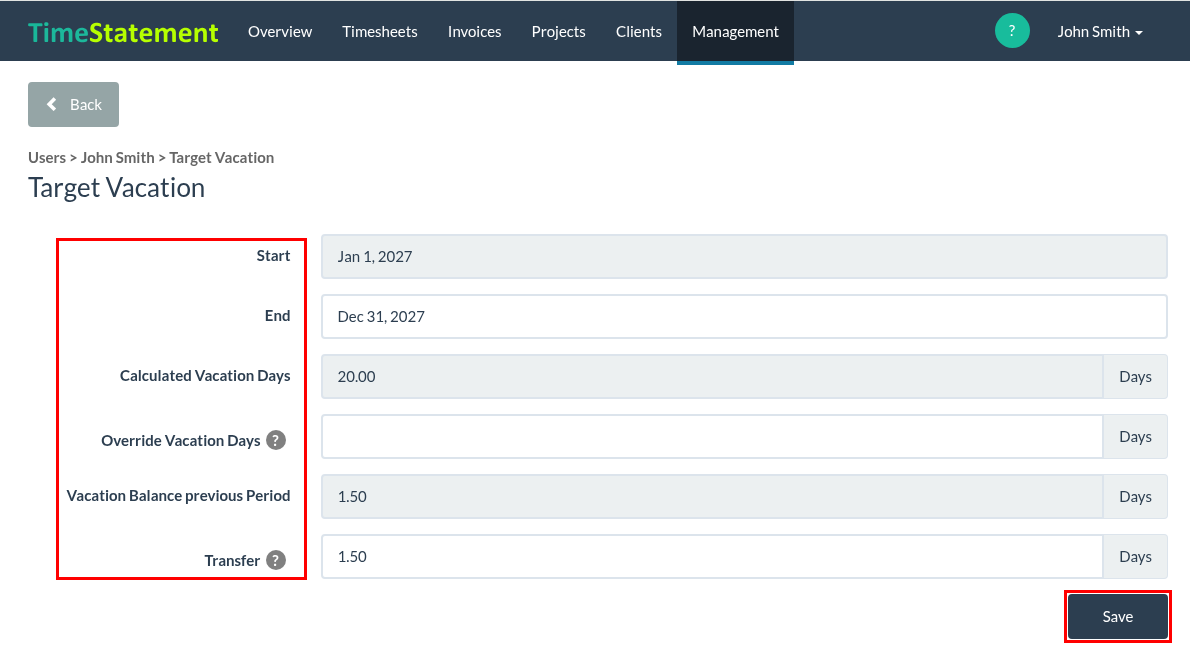Click the Target Vacation heading
The height and width of the screenshot is (659, 1190).
click(116, 188)
